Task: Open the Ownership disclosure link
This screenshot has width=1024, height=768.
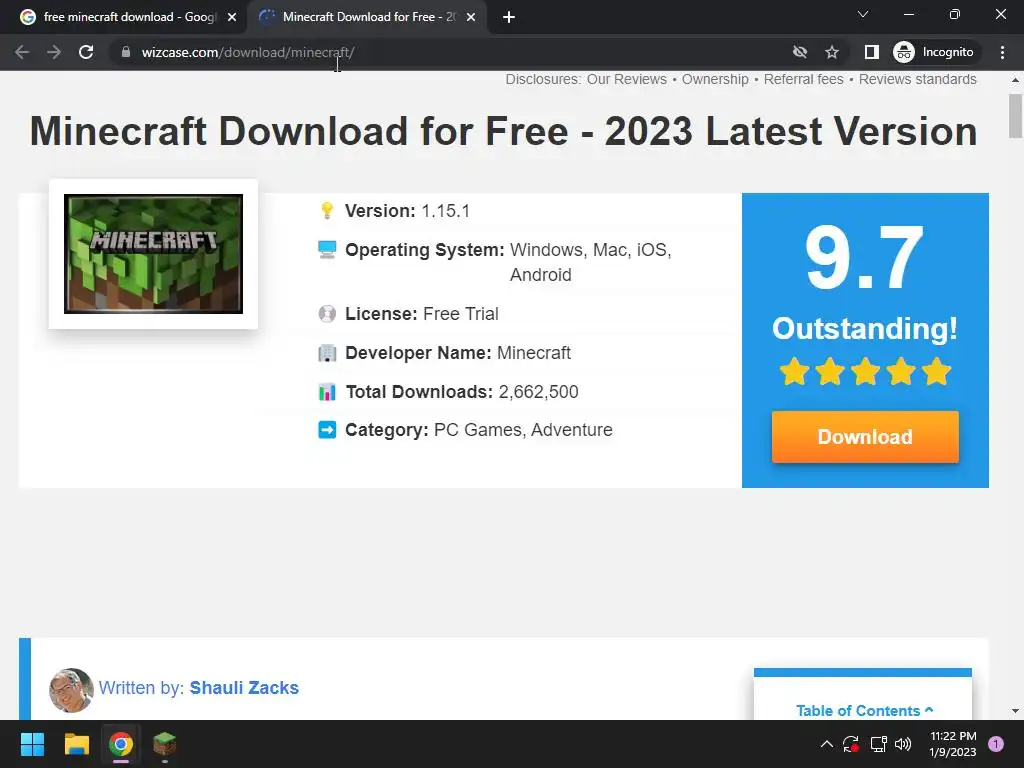Action: coord(715,79)
